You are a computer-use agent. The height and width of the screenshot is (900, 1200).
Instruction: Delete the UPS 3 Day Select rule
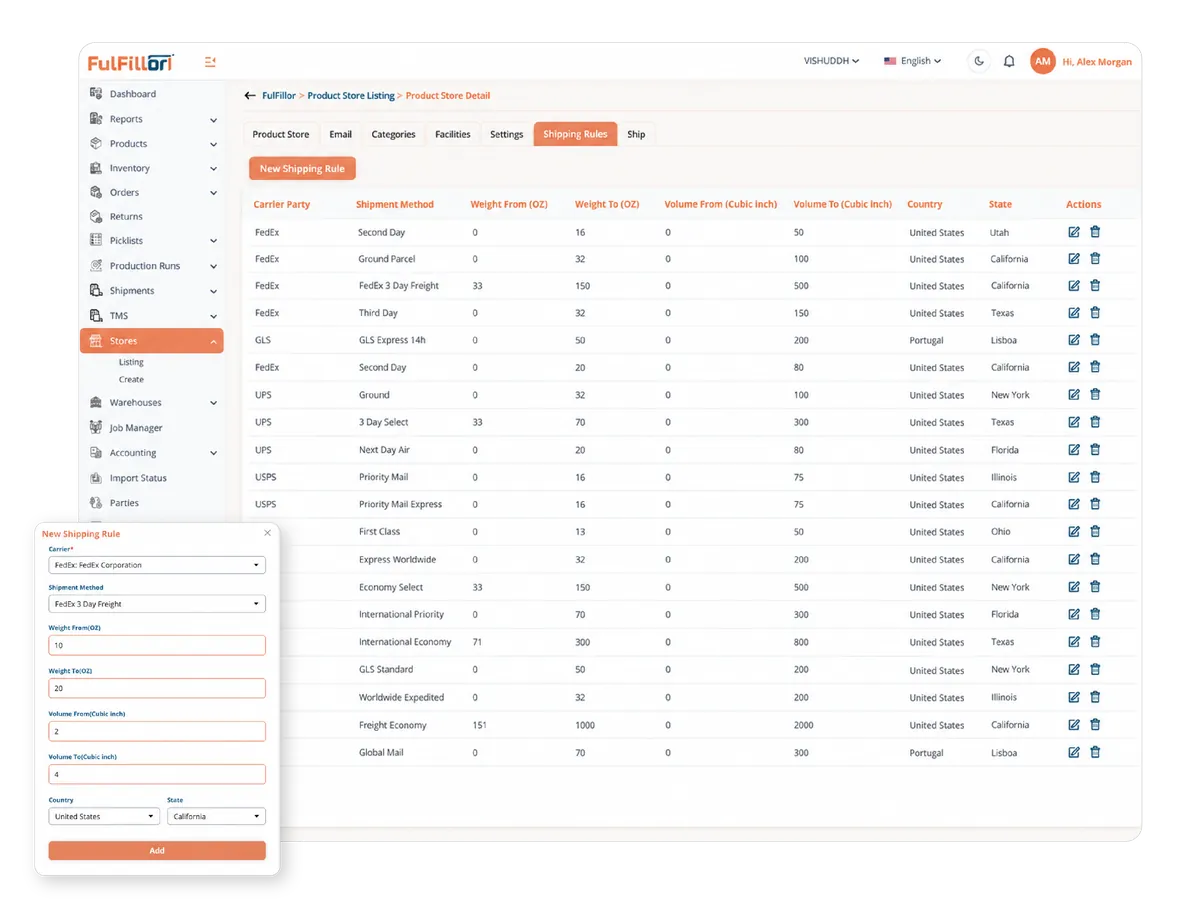point(1095,422)
